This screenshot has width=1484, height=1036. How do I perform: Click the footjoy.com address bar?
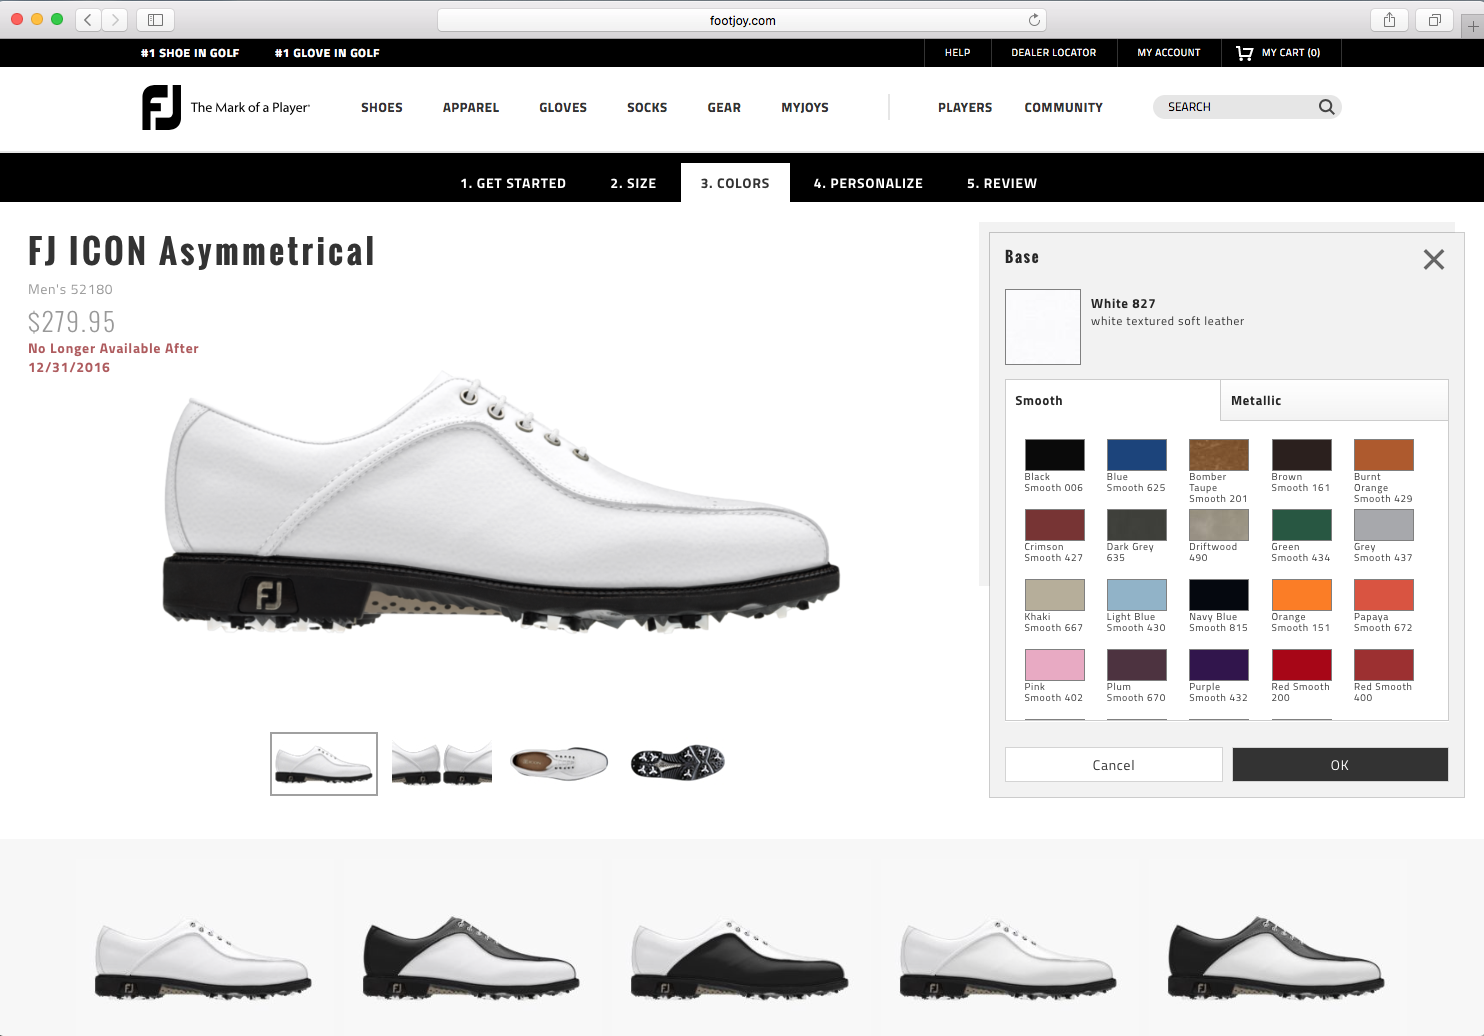pos(742,20)
